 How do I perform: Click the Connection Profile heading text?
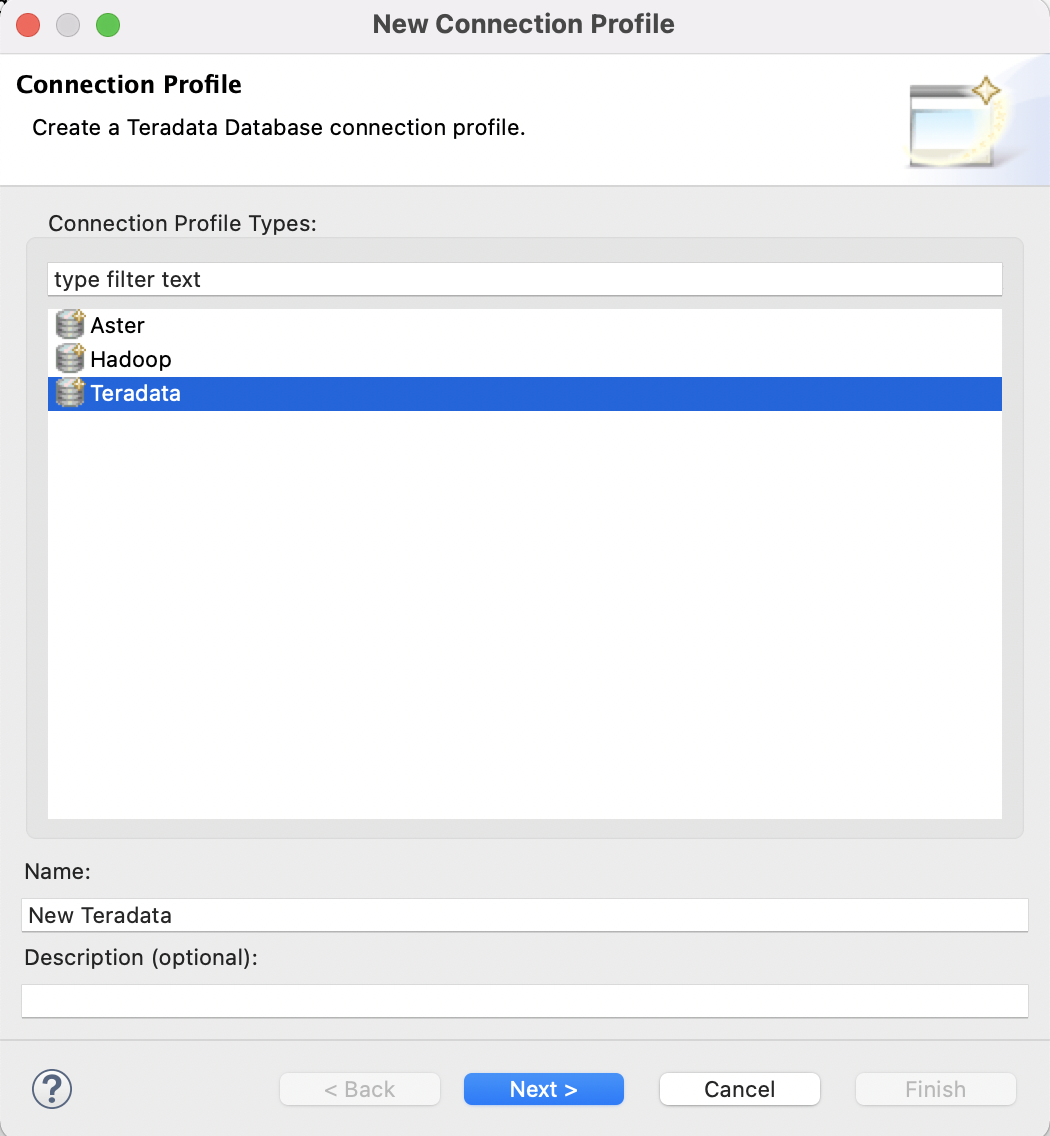(x=128, y=84)
